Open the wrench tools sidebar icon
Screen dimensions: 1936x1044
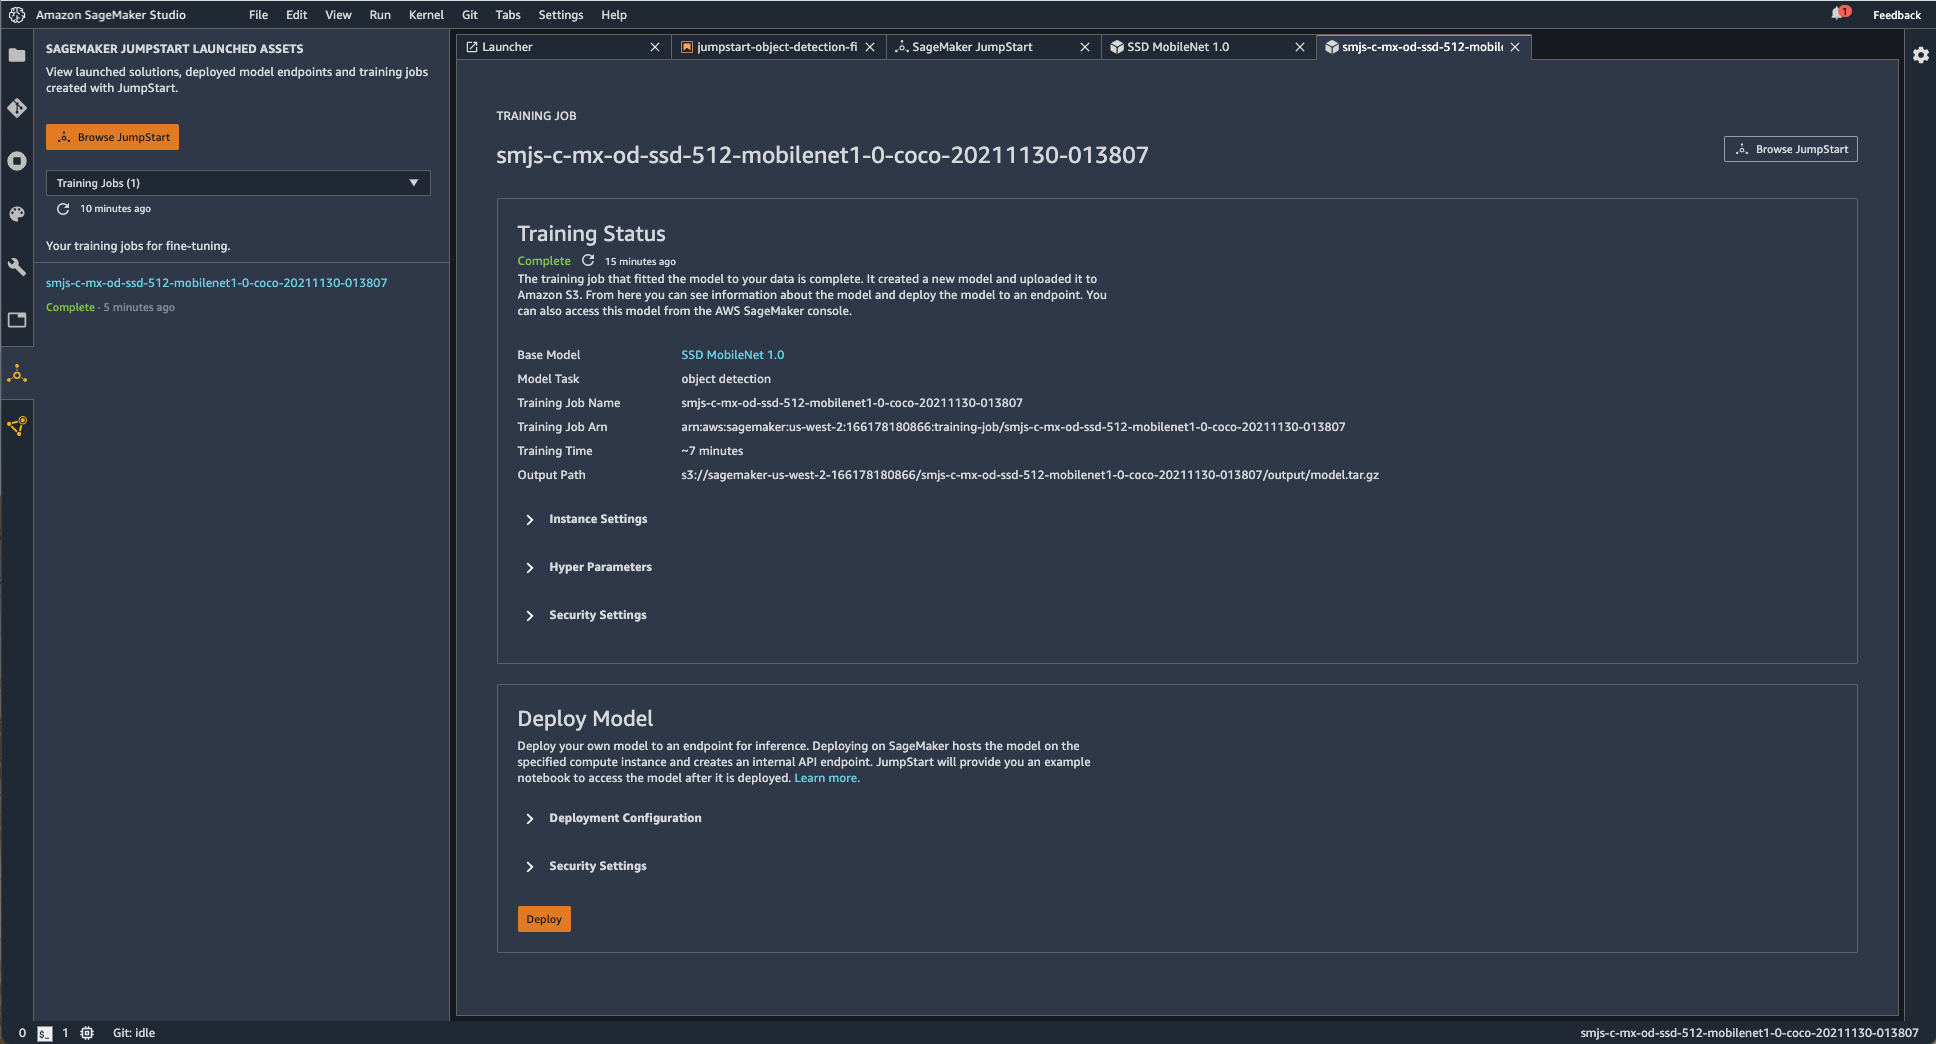coord(17,267)
